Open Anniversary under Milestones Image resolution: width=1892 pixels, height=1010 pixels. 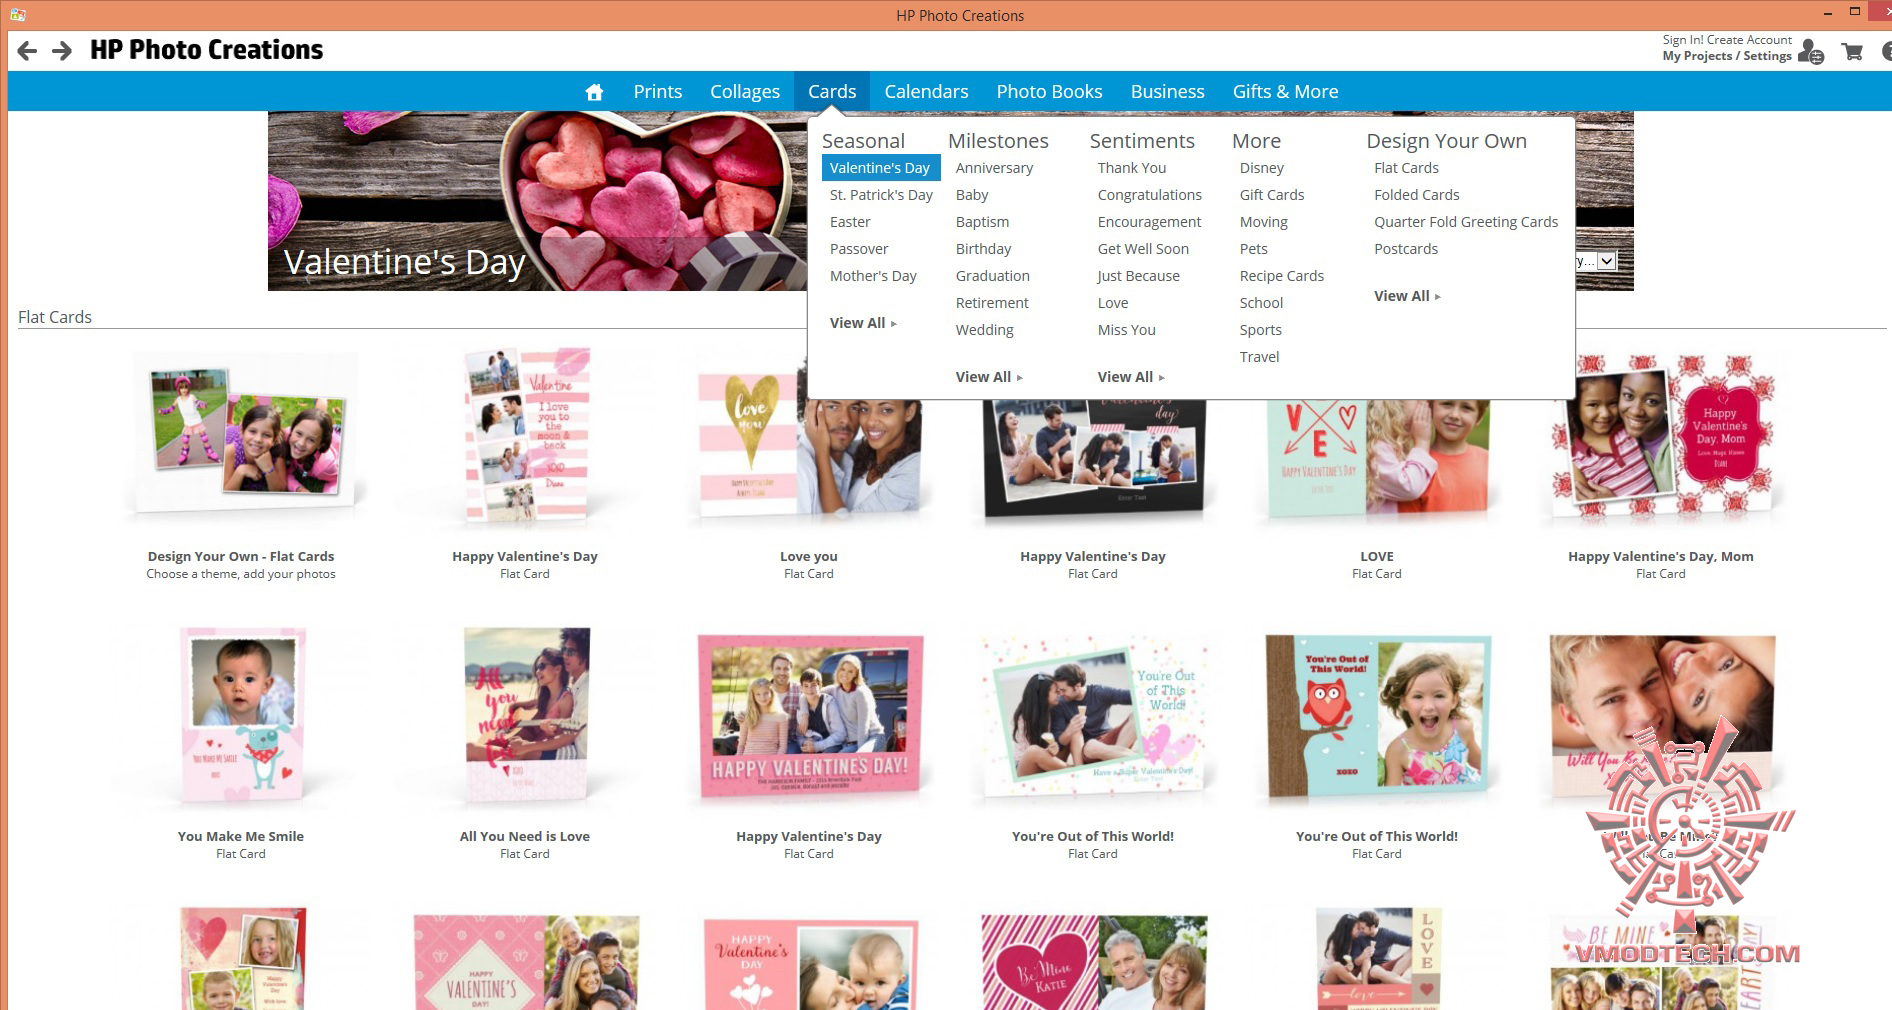[994, 168]
